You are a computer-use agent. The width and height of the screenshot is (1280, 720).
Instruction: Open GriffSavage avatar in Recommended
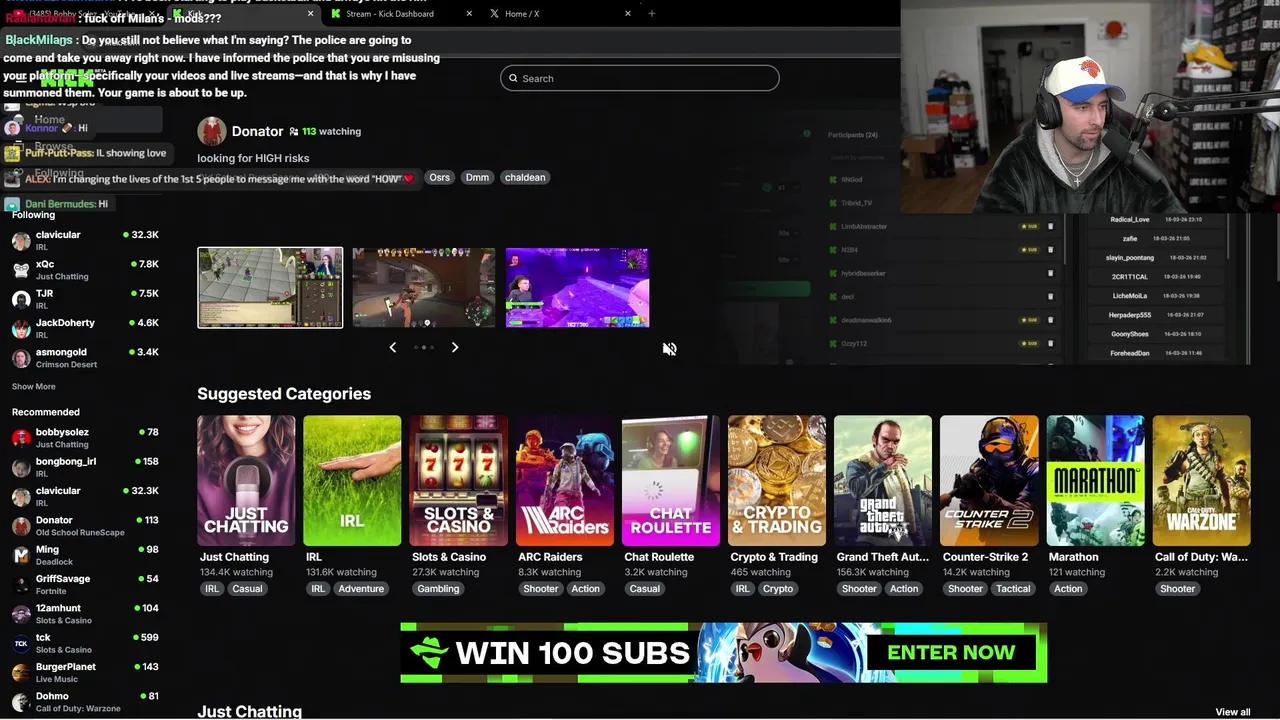[20, 585]
